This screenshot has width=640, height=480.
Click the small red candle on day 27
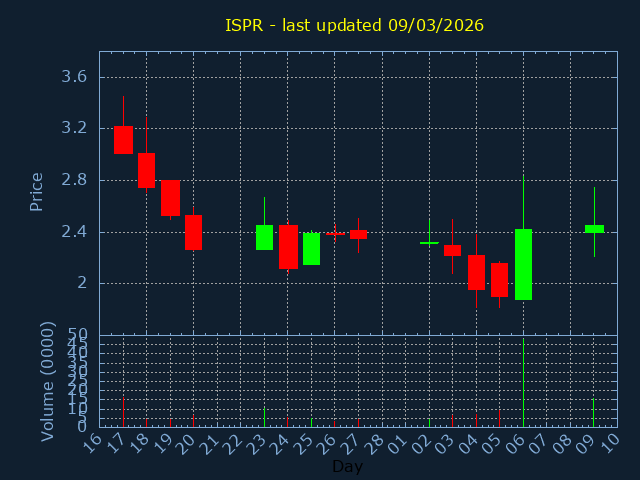tap(358, 234)
